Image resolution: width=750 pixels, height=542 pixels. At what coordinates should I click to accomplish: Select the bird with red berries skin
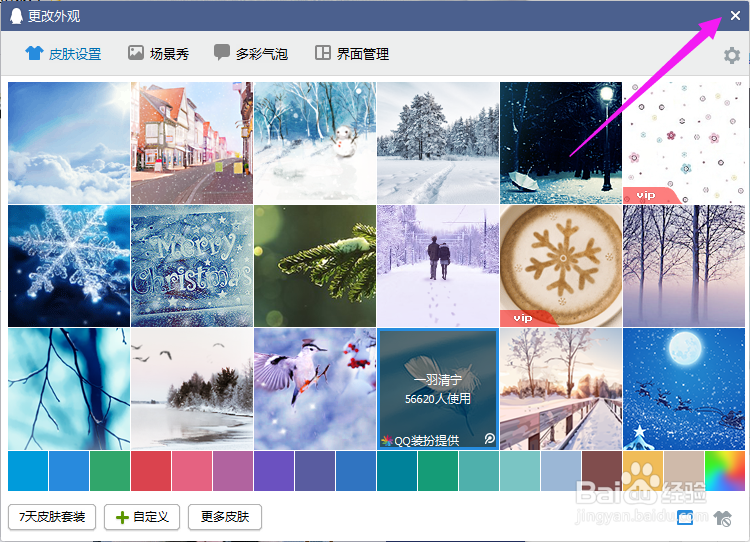point(315,388)
